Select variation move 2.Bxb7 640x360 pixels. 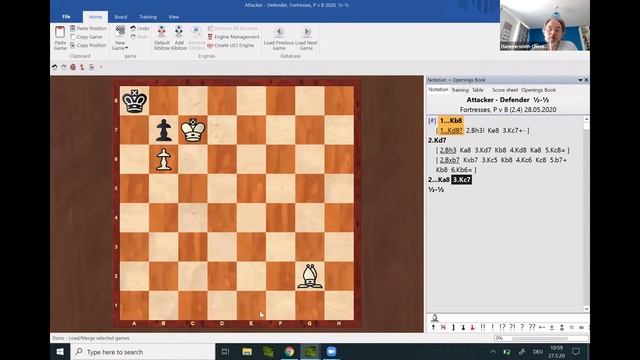tap(449, 160)
